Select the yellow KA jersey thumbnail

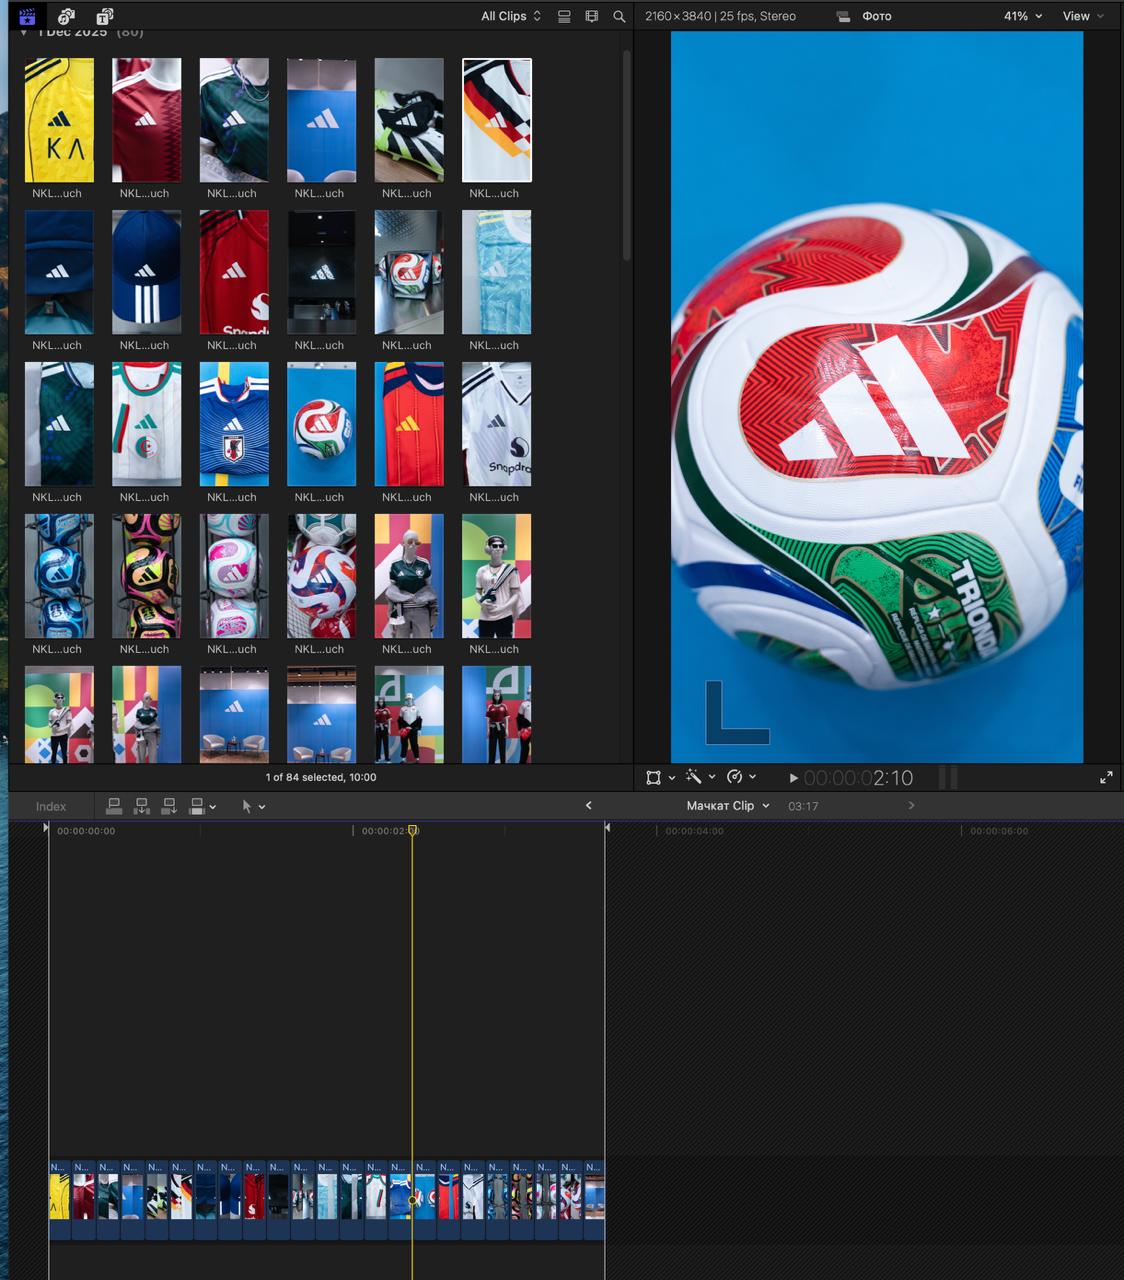point(59,120)
